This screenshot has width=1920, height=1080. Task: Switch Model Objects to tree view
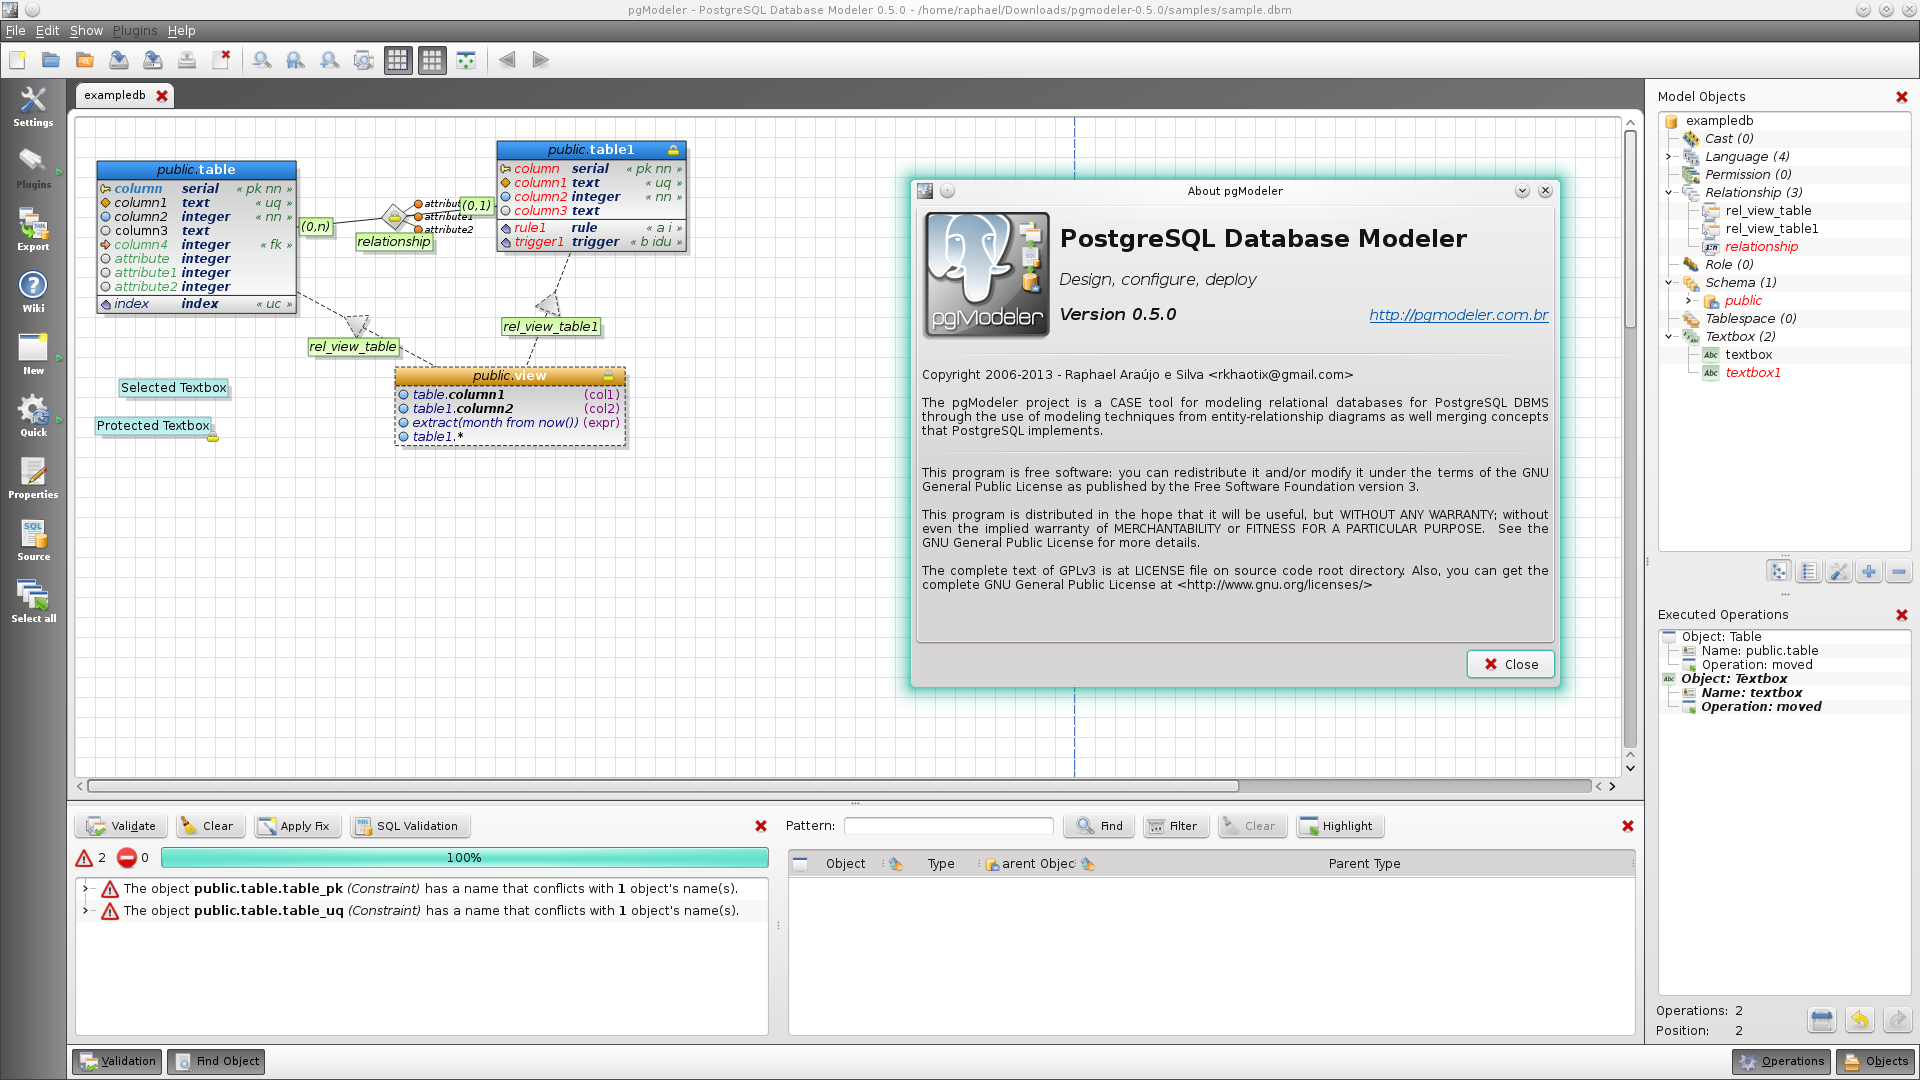(x=1779, y=572)
